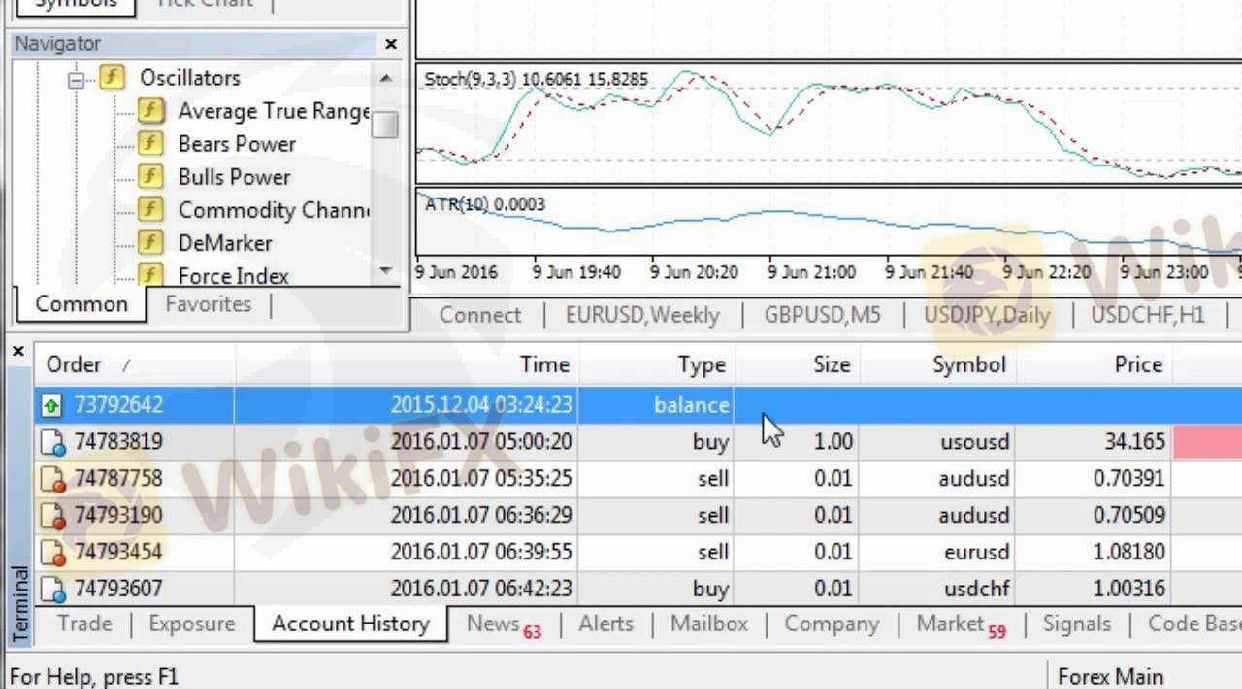Switch to Navigator Favorites tab
Viewport: 1242px width, 689px height.
point(208,304)
